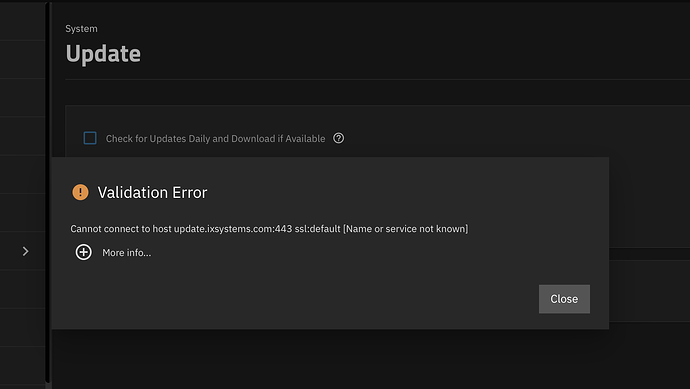Screen dimensions: 690x389
Task: Click the Validation Error title
Action: point(152,193)
